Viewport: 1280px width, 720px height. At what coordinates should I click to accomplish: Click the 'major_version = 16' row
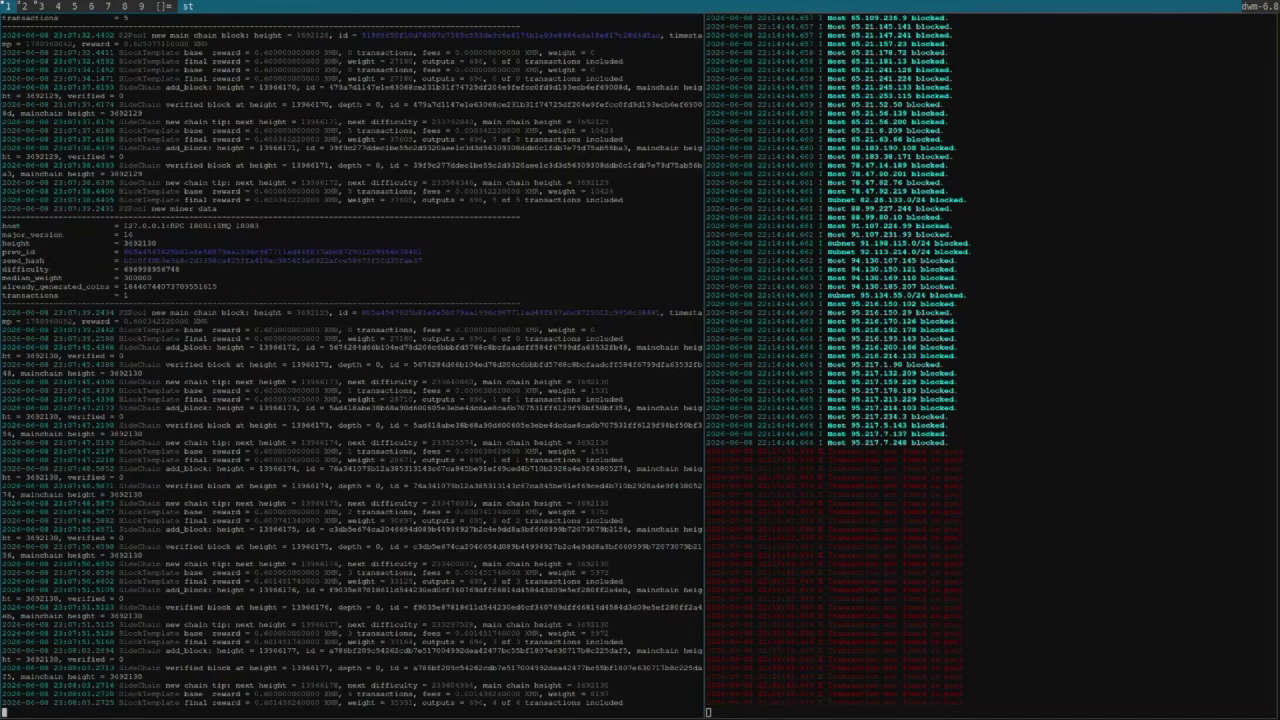(x=67, y=235)
